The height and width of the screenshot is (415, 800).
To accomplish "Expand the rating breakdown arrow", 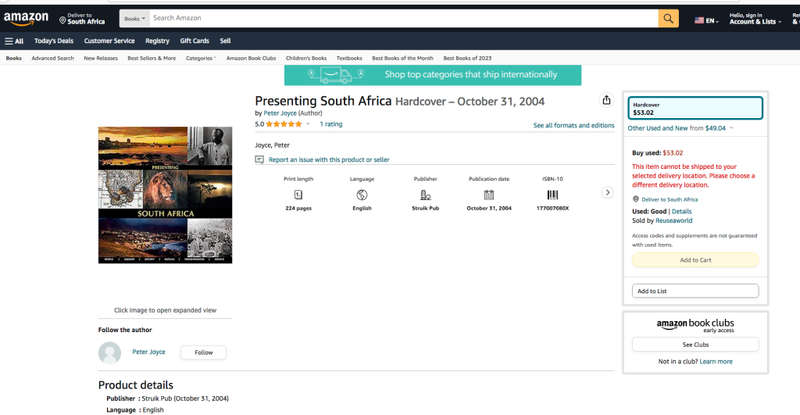I will 308,124.
